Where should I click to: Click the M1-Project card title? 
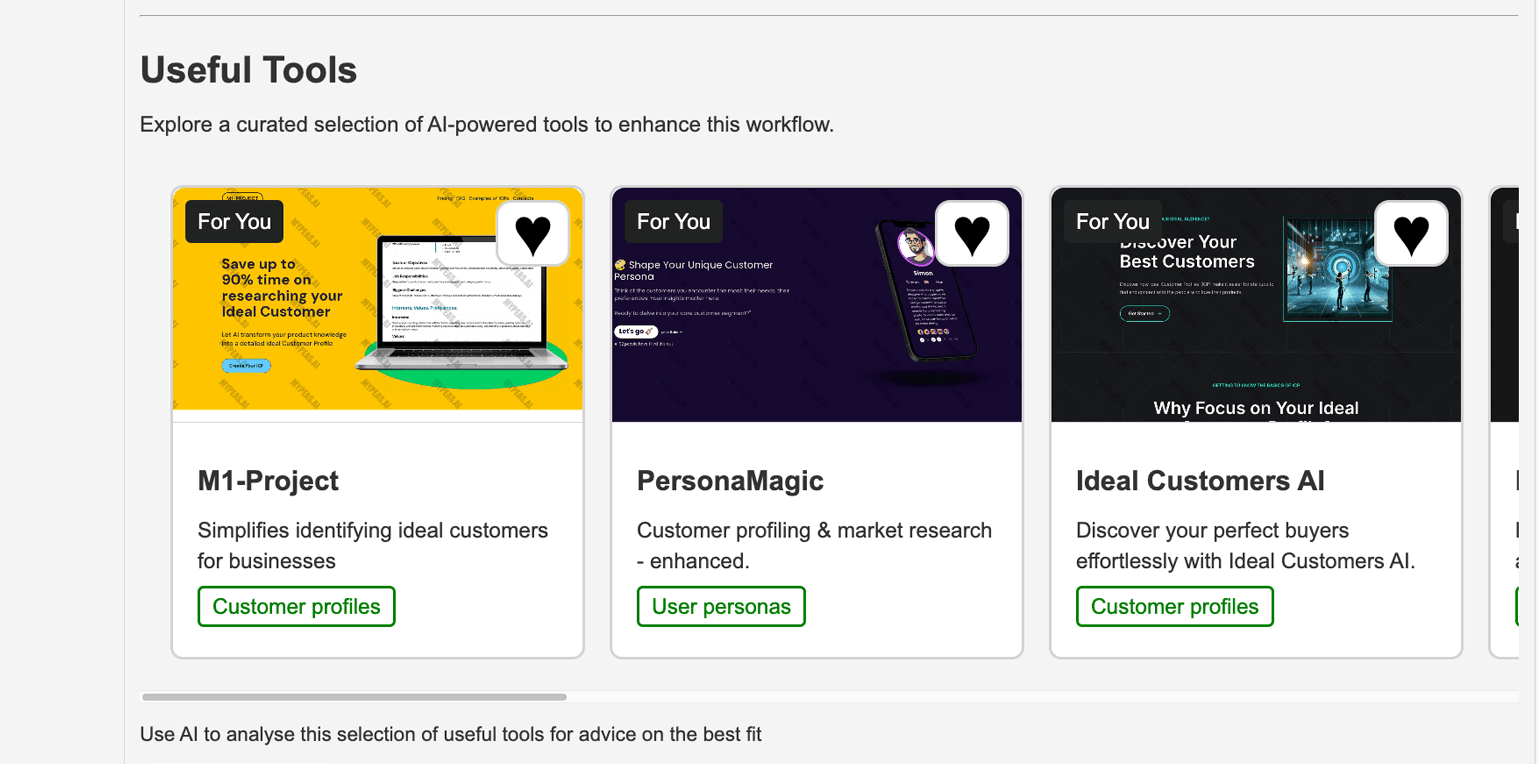pyautogui.click(x=268, y=481)
